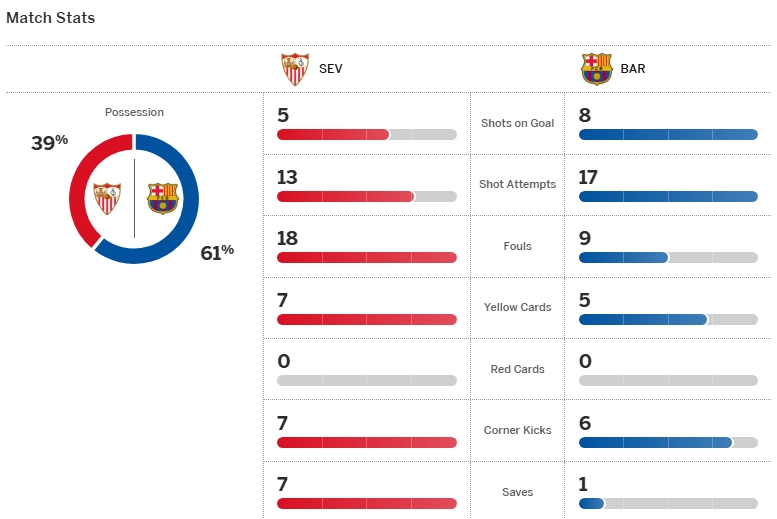Click the Match Stats heading
This screenshot has width=777, height=519.
click(51, 18)
